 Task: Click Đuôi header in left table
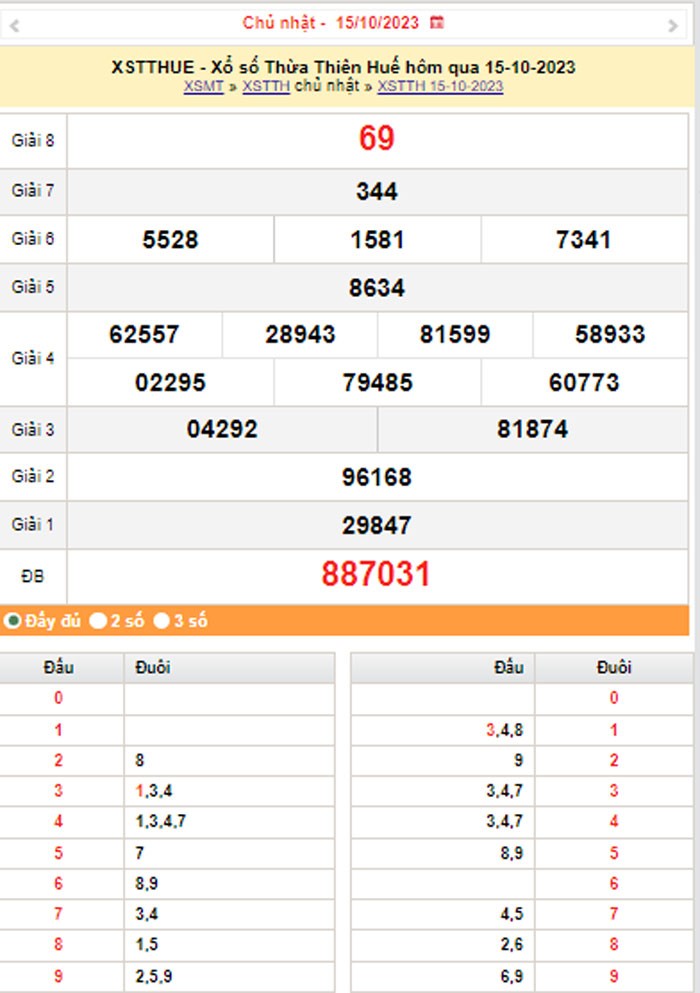pos(153,667)
